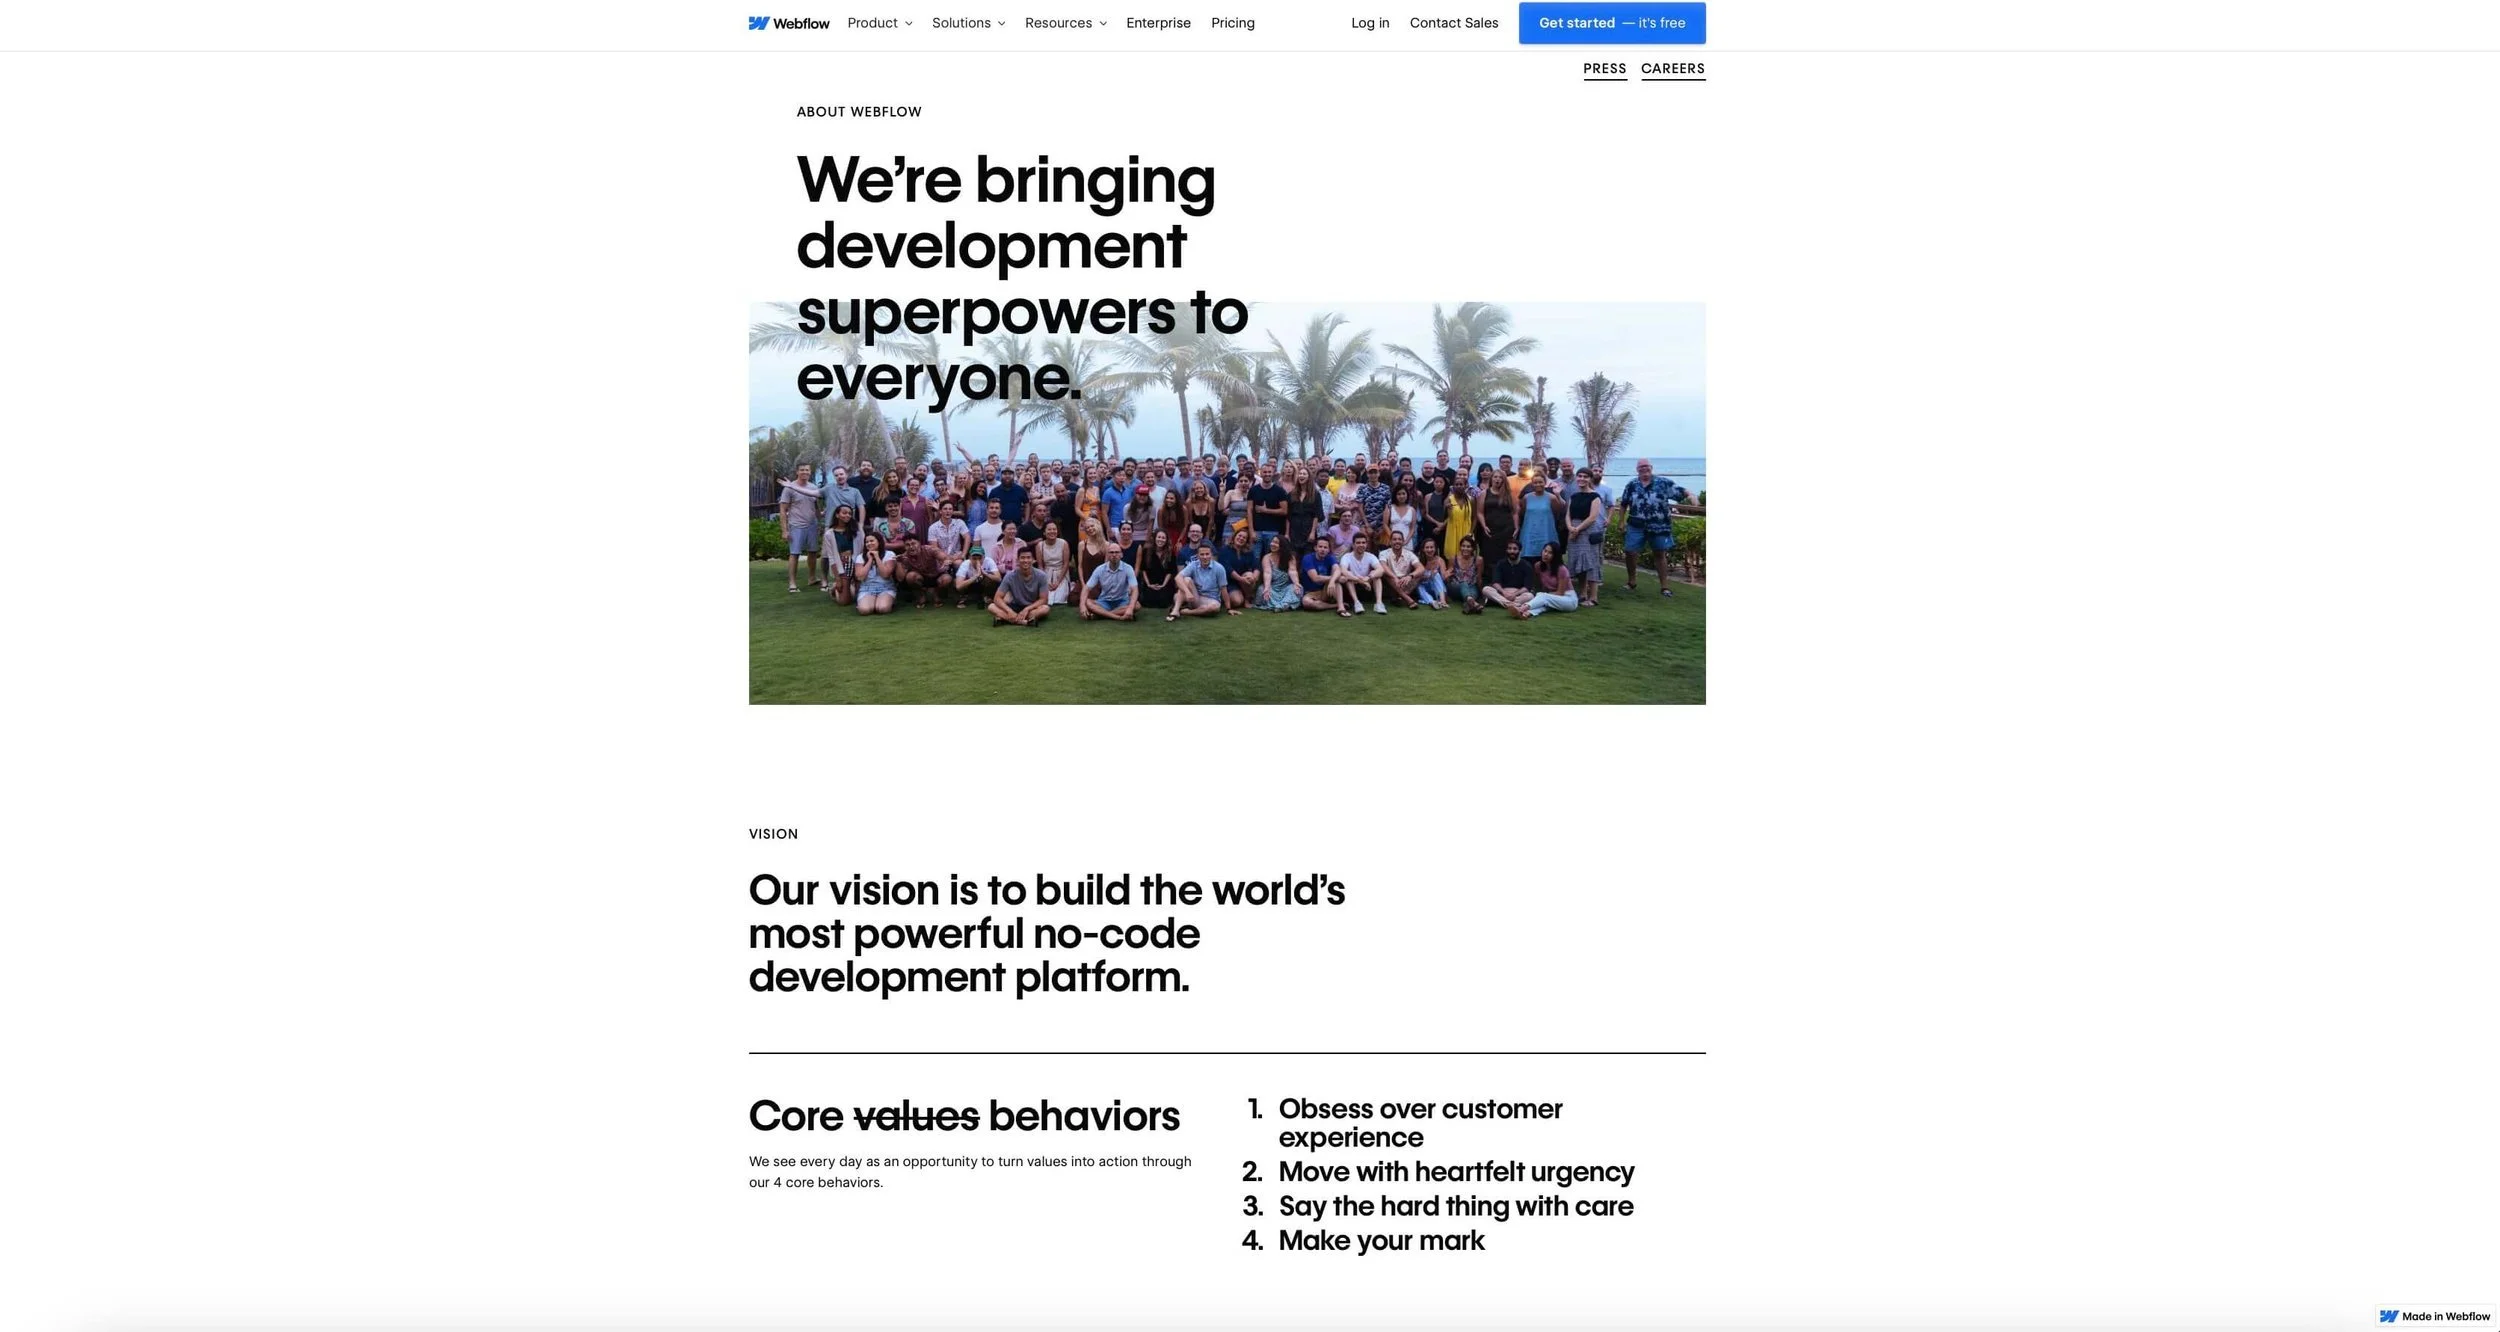
Task: Expand the Resources dropdown chevron
Action: click(x=1102, y=24)
